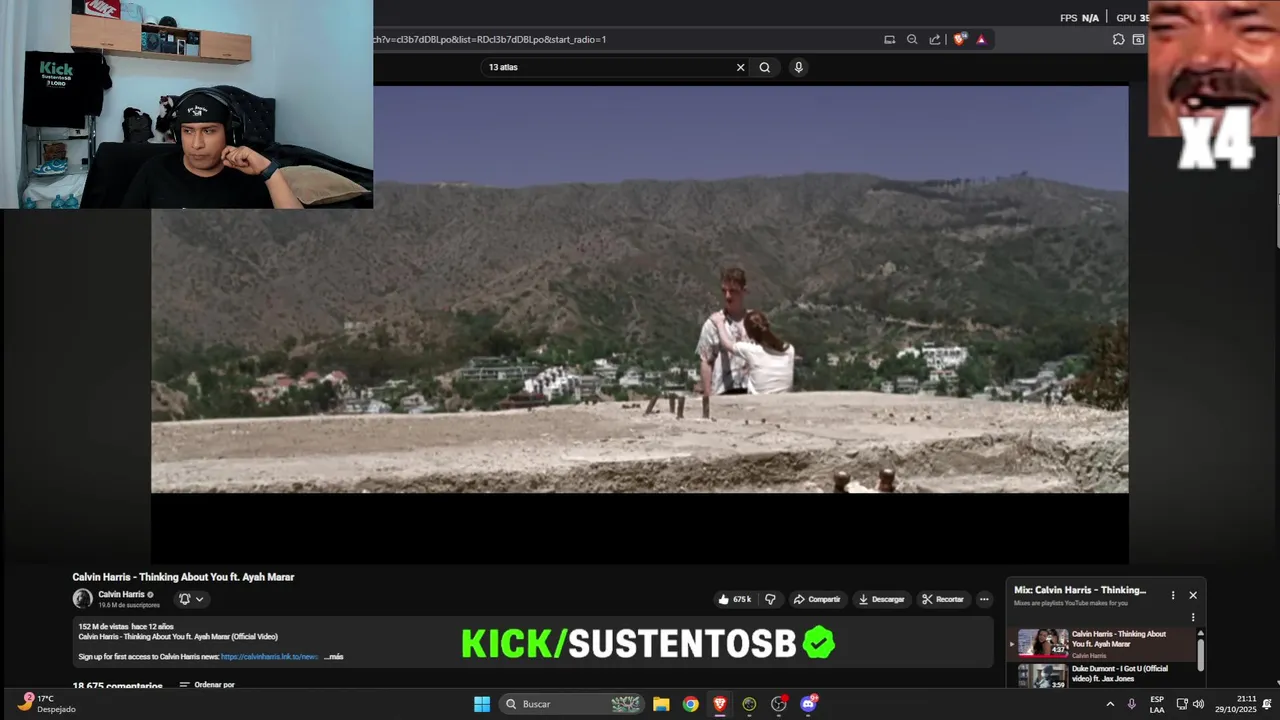Open the notifications bell in system tray
Image resolution: width=1280 pixels, height=720 pixels.
(1267, 704)
